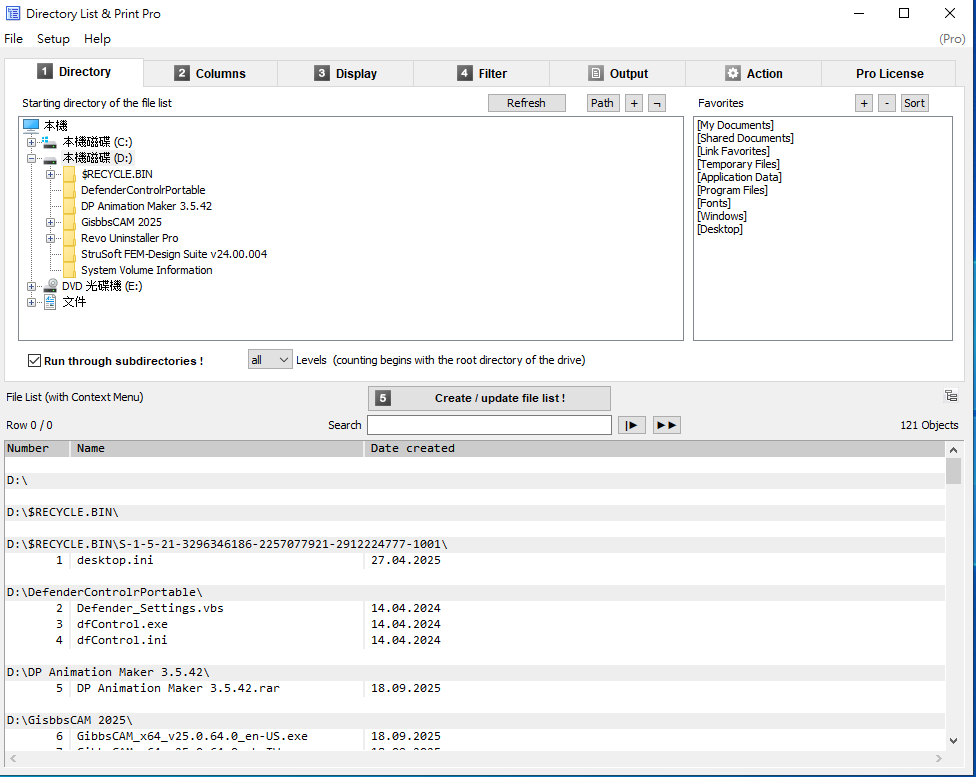Toggle Run through subdirectories checkbox
Image resolution: width=976 pixels, height=777 pixels.
pyautogui.click(x=34, y=360)
